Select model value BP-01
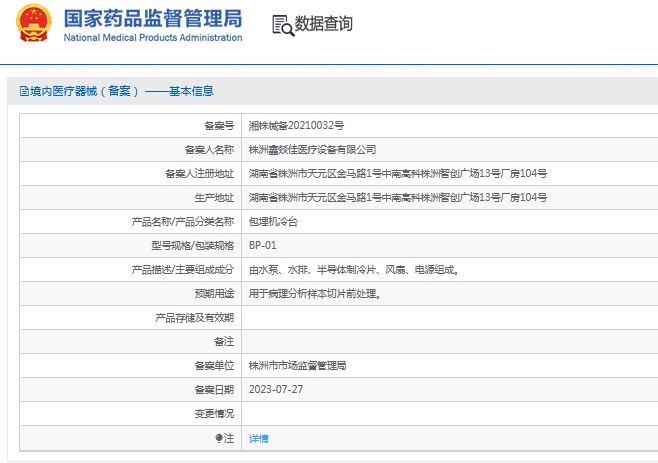This screenshot has height=463, width=658. tap(263, 246)
